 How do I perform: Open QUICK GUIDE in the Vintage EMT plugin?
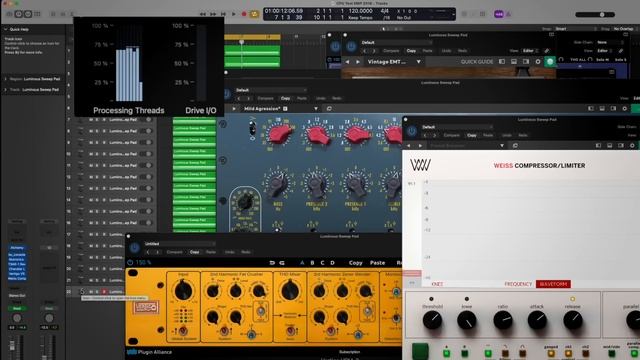point(477,62)
